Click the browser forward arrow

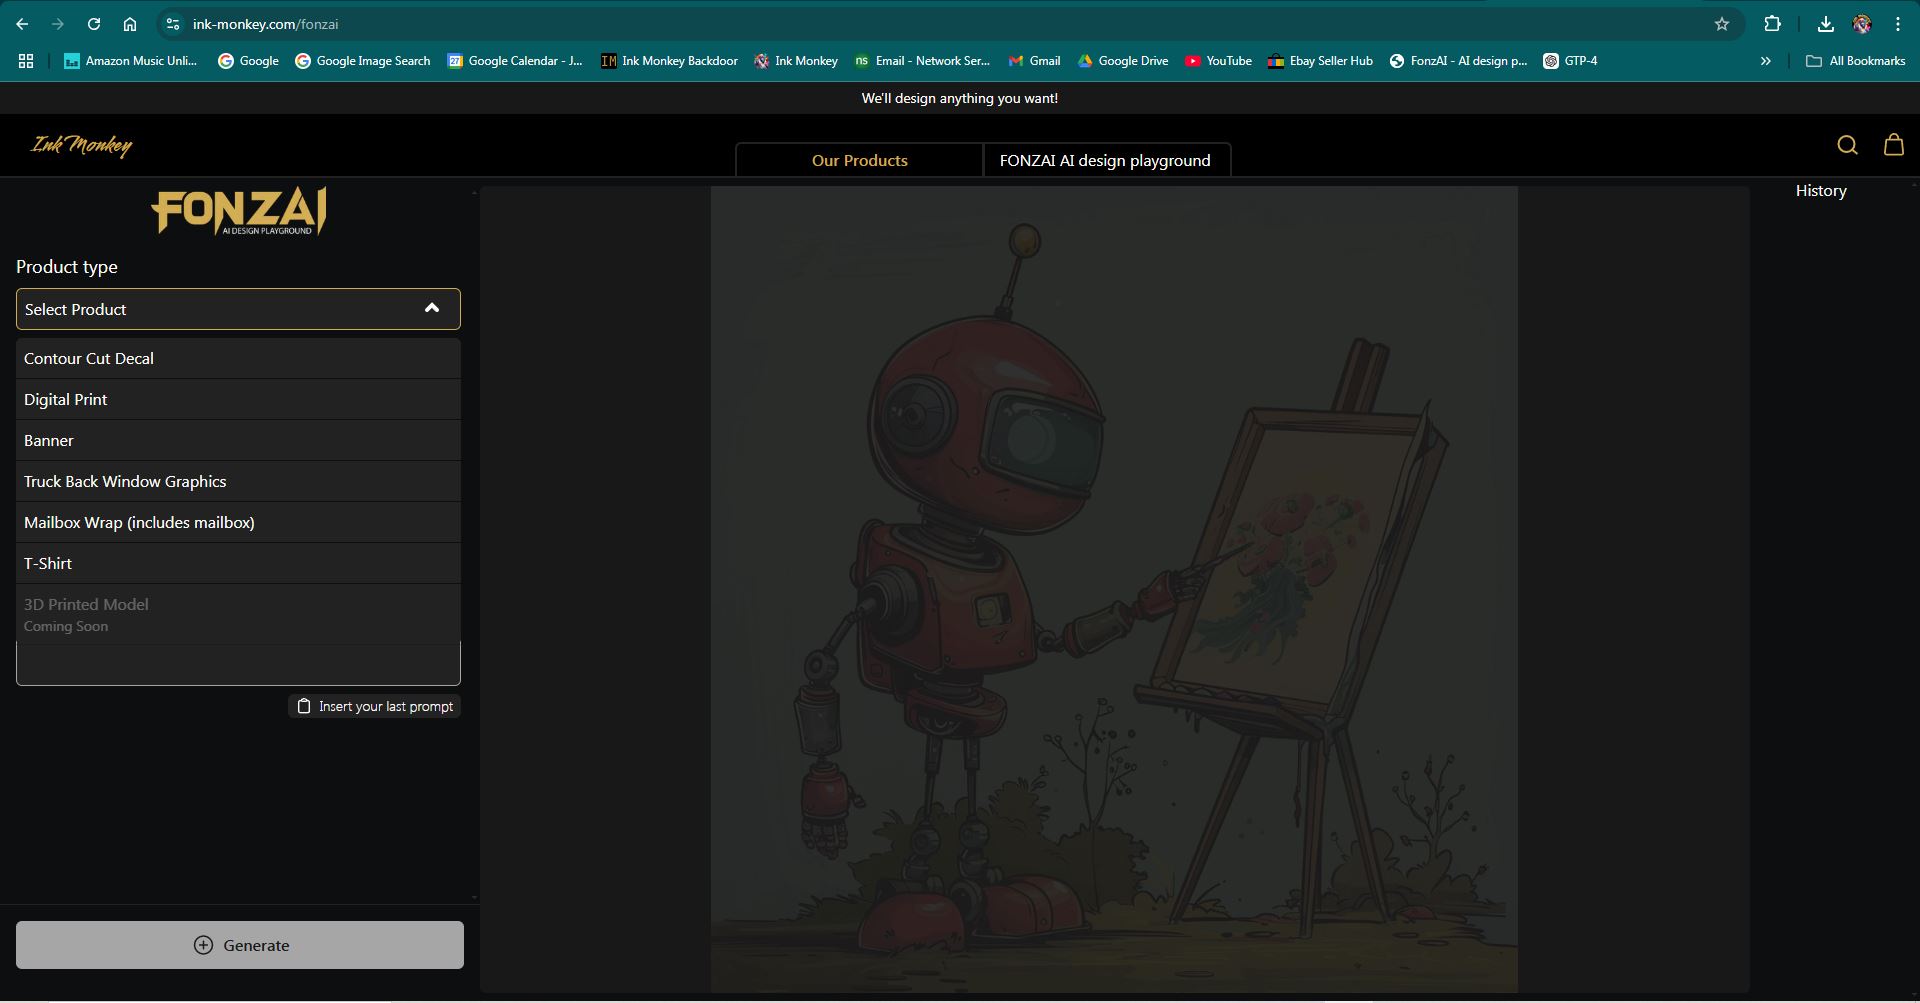point(58,24)
